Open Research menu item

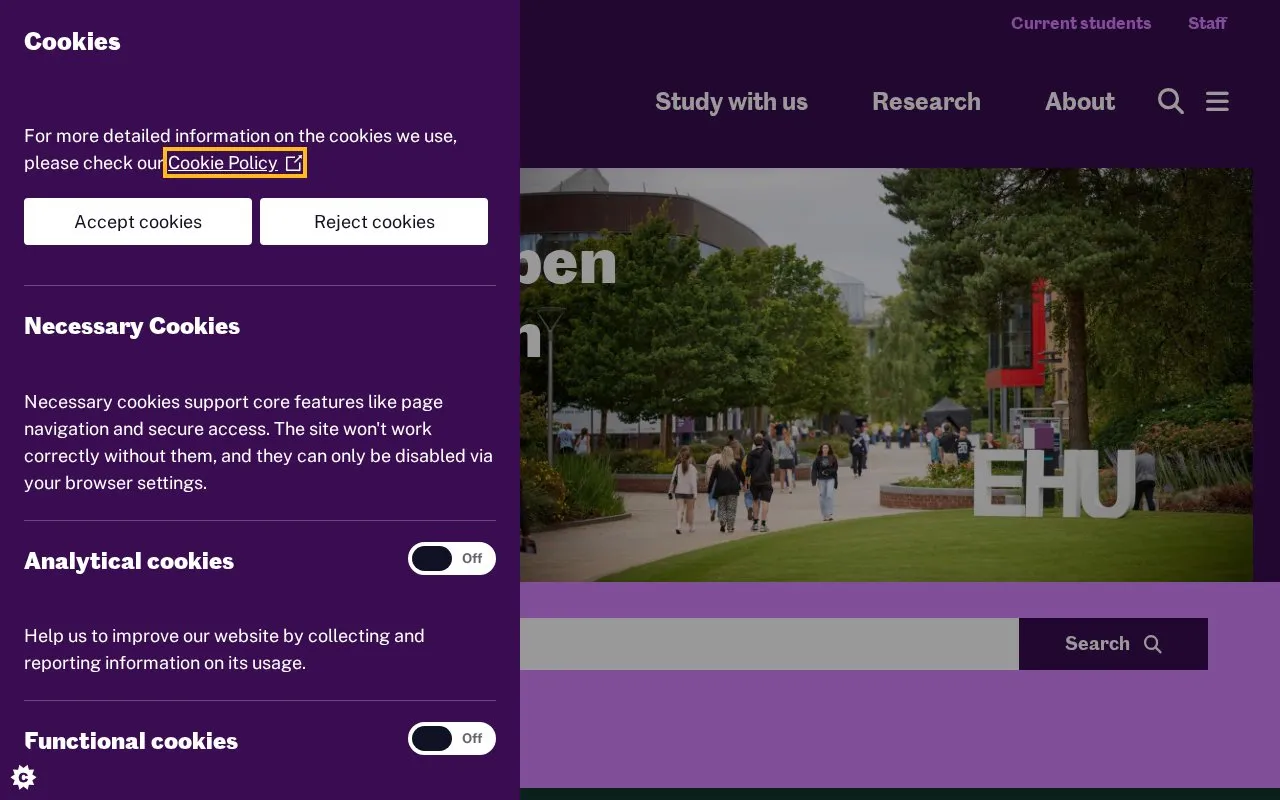[x=926, y=101]
